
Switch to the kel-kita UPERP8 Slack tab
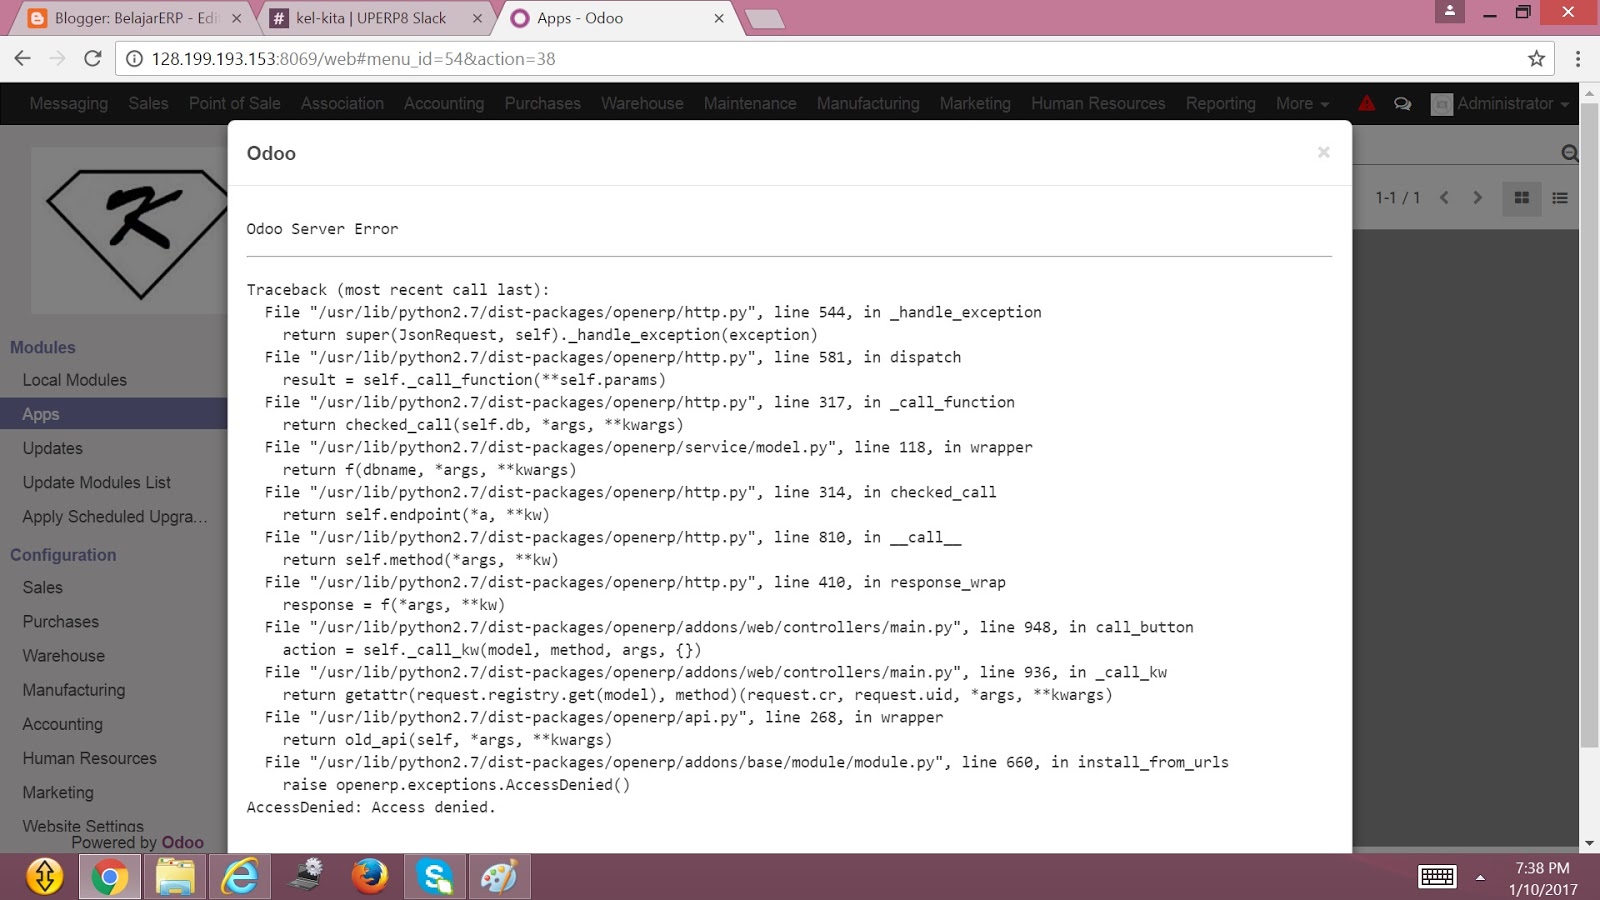click(x=370, y=17)
